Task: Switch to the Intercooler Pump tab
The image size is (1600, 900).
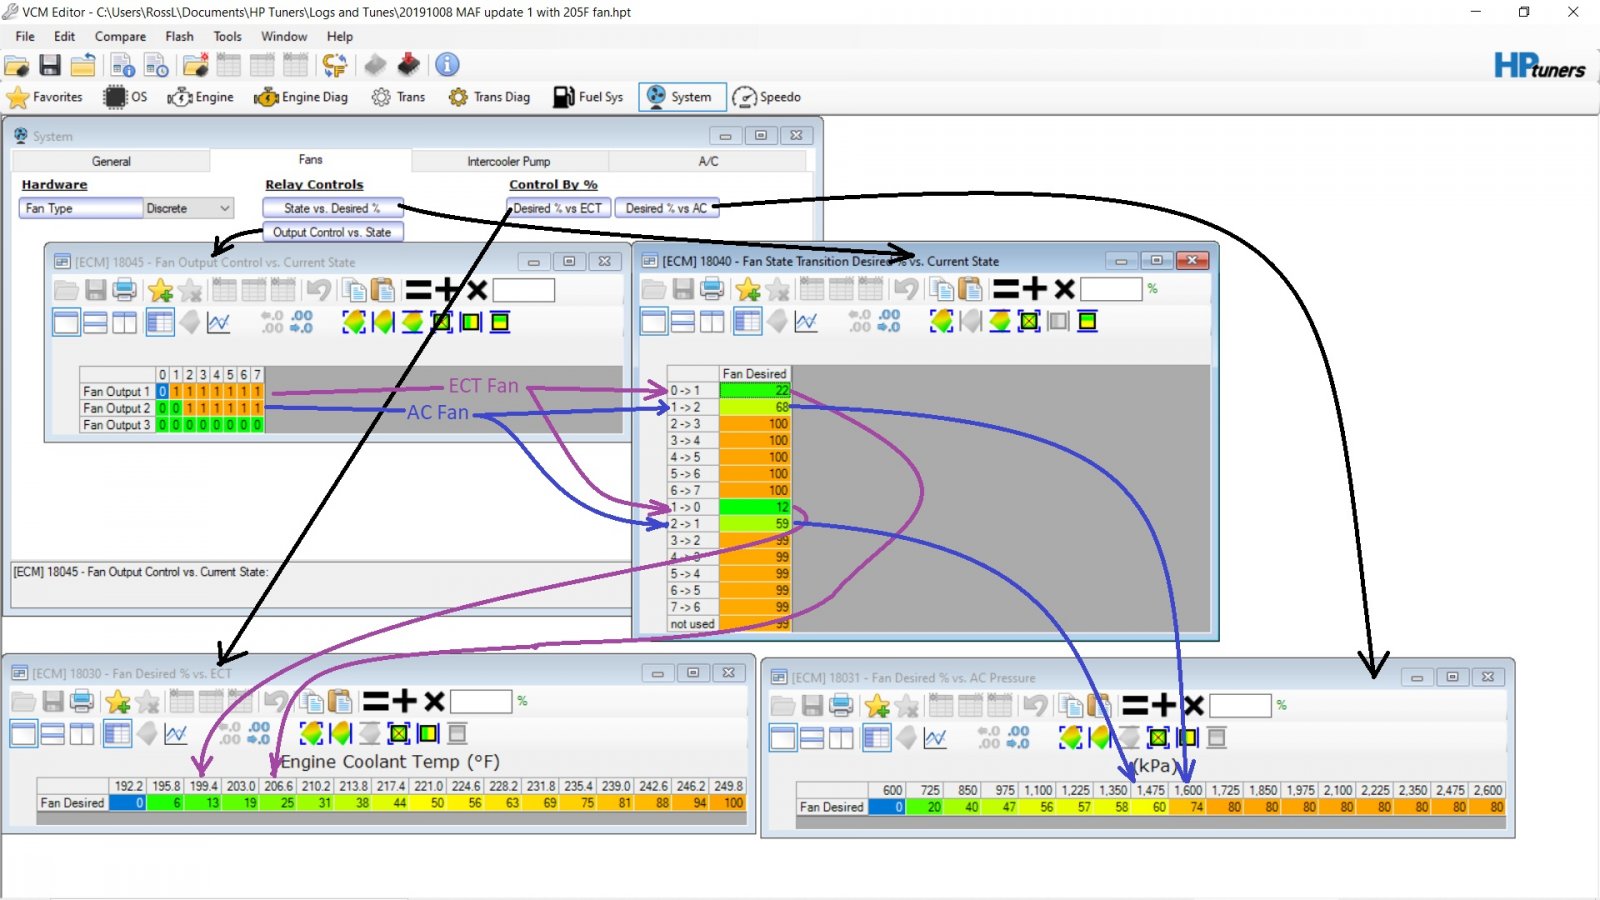Action: coord(508,161)
